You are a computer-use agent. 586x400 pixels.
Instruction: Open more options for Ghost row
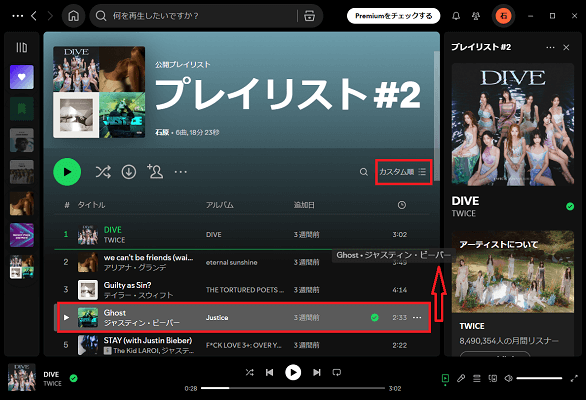[x=417, y=317]
